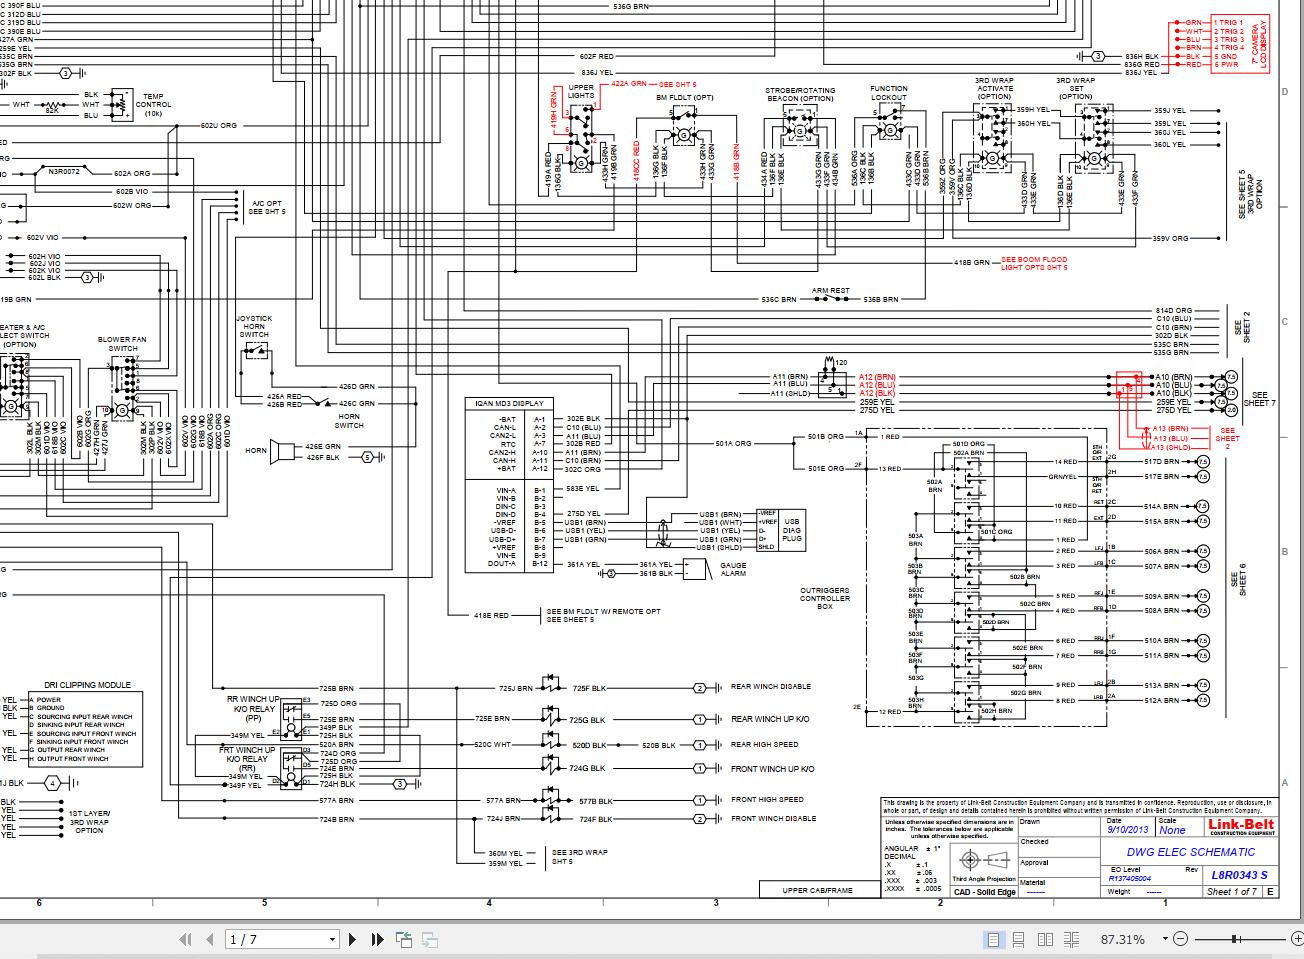1304x959 pixels.
Task: Go forward to the next view
Action: (x=429, y=939)
